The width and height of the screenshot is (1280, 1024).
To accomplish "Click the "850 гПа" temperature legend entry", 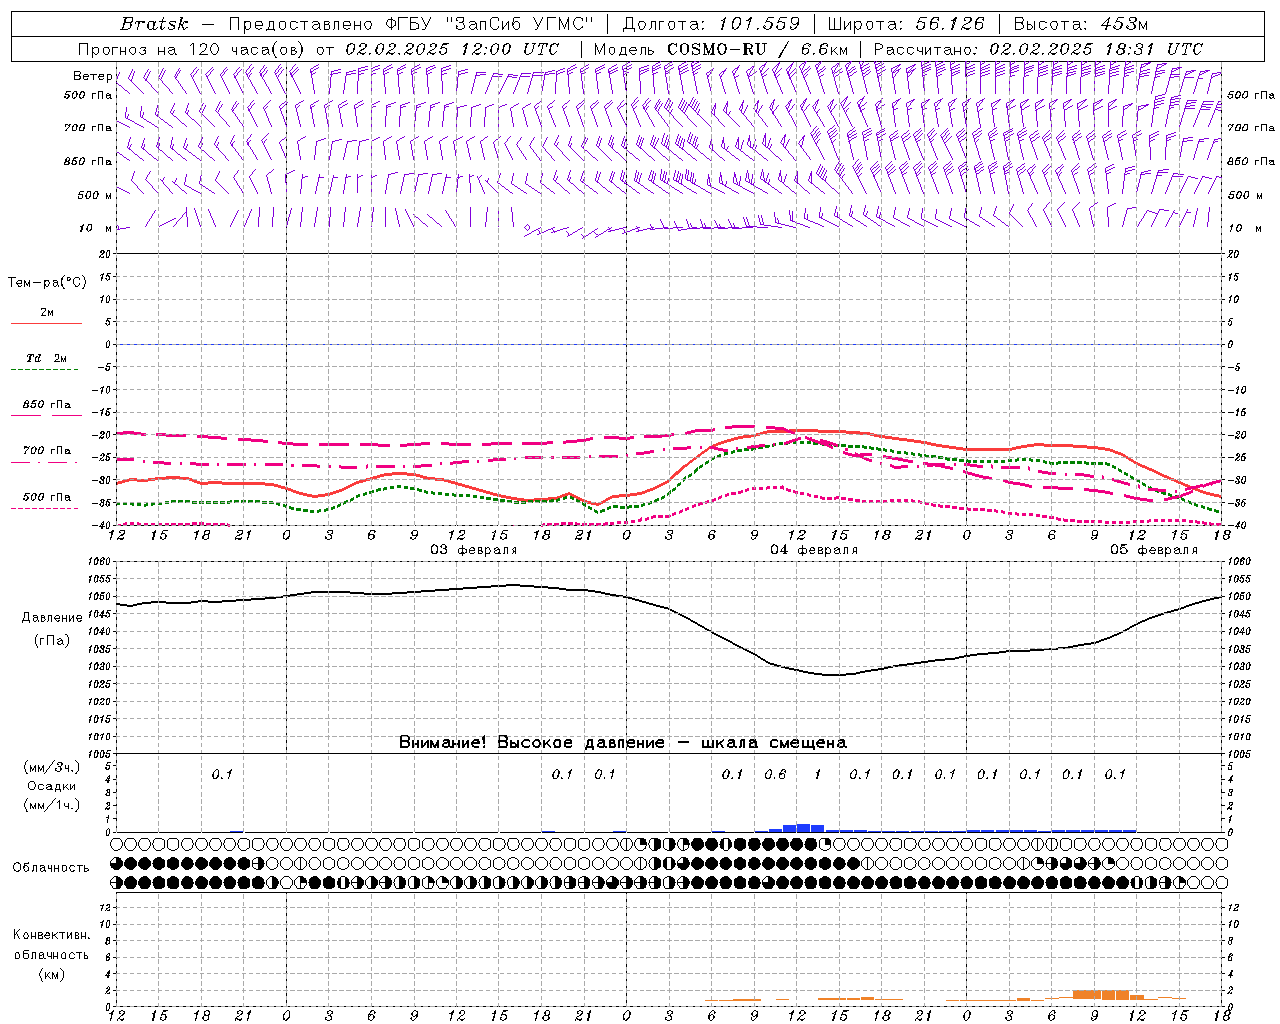I will click(x=46, y=405).
